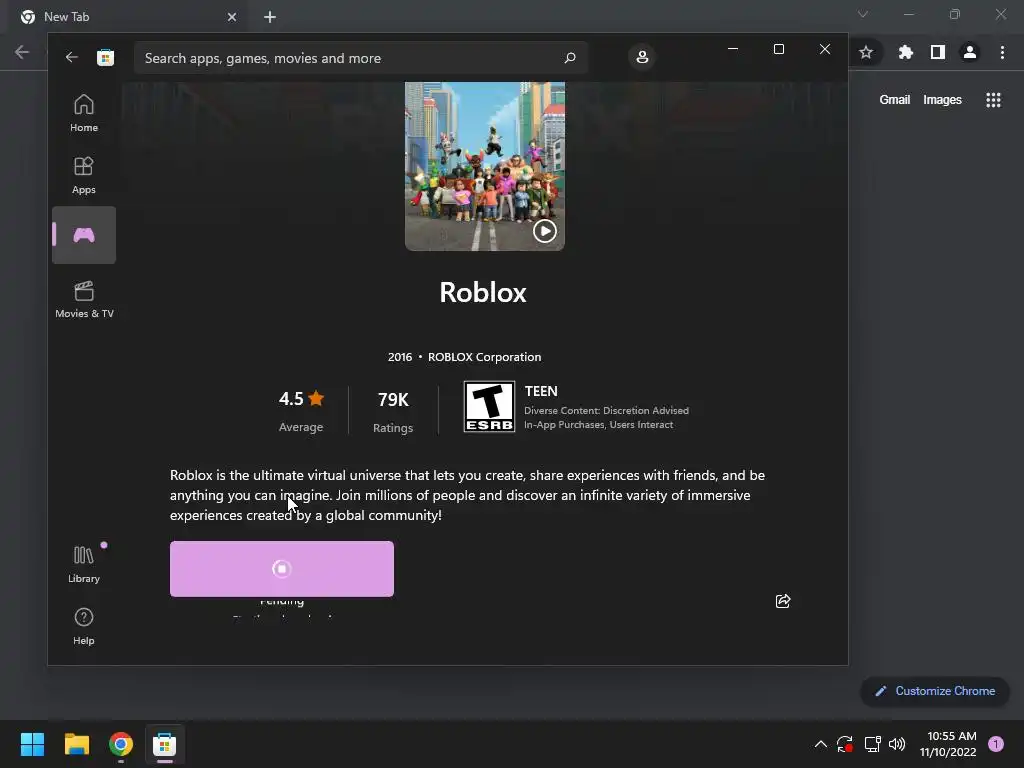Click the 2016 release year text
Screen dimensions: 1024x768
[400, 357]
